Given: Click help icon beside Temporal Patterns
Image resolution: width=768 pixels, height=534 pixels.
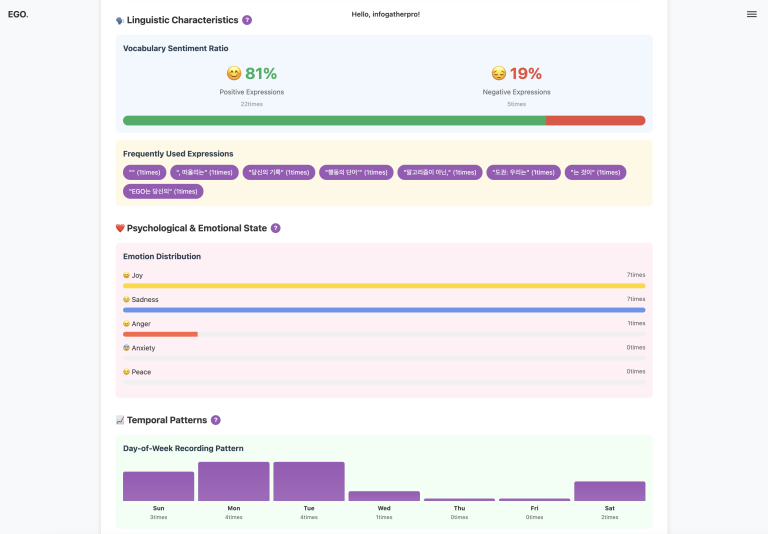Looking at the screenshot, I should 216,420.
